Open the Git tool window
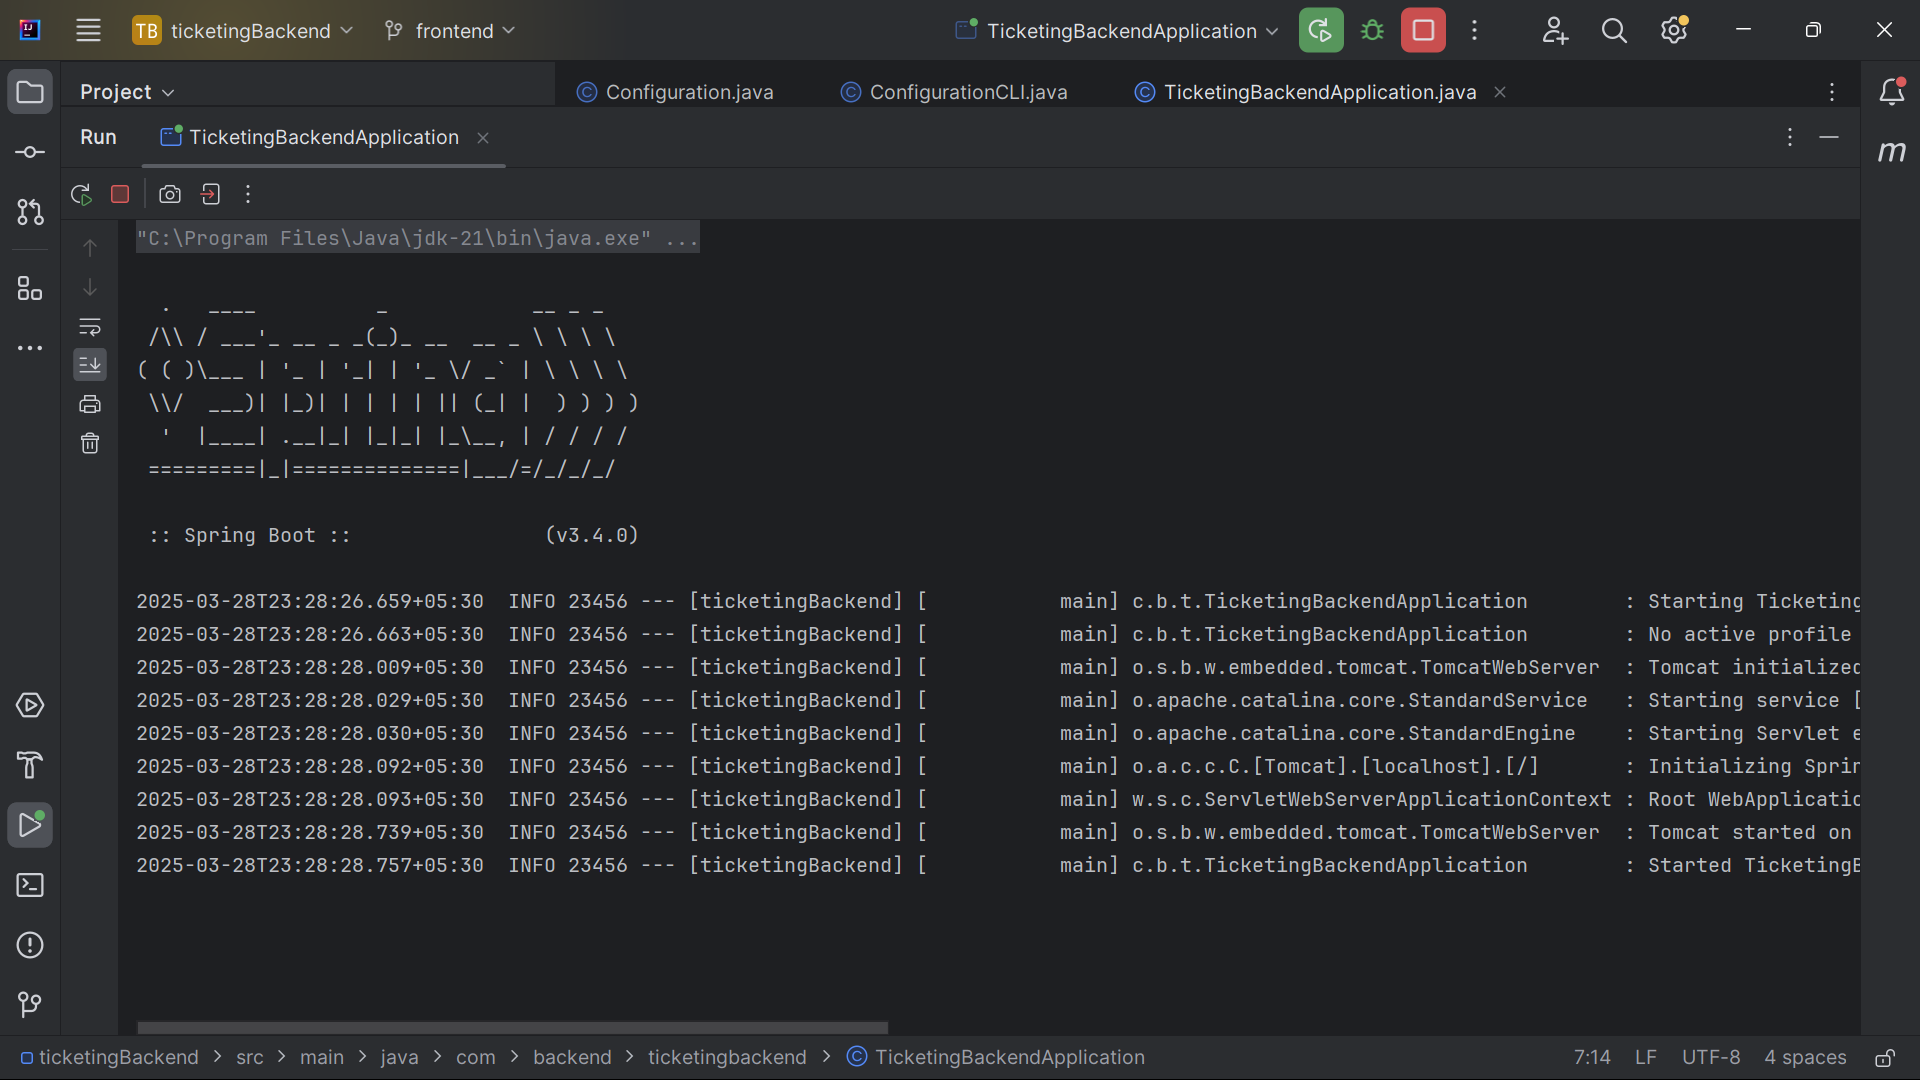 [x=30, y=1004]
